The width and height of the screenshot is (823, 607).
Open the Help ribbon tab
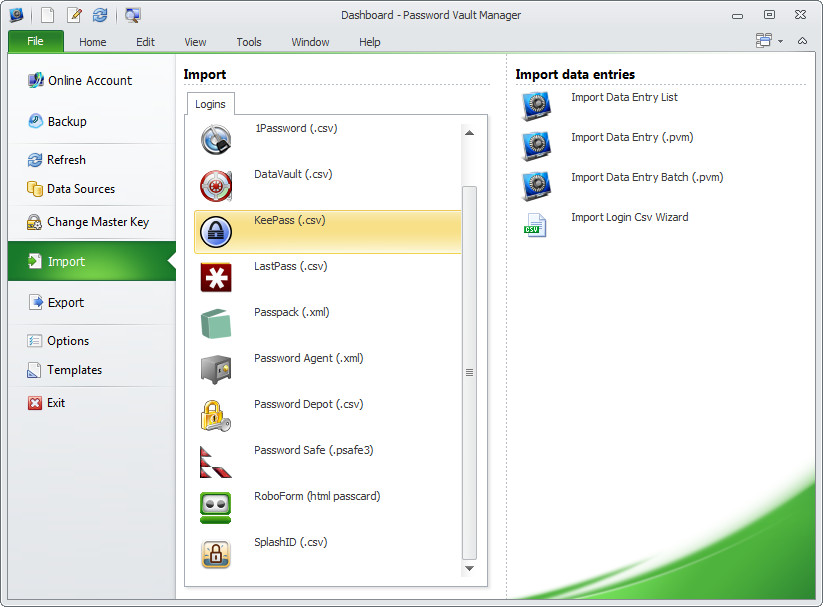click(370, 42)
